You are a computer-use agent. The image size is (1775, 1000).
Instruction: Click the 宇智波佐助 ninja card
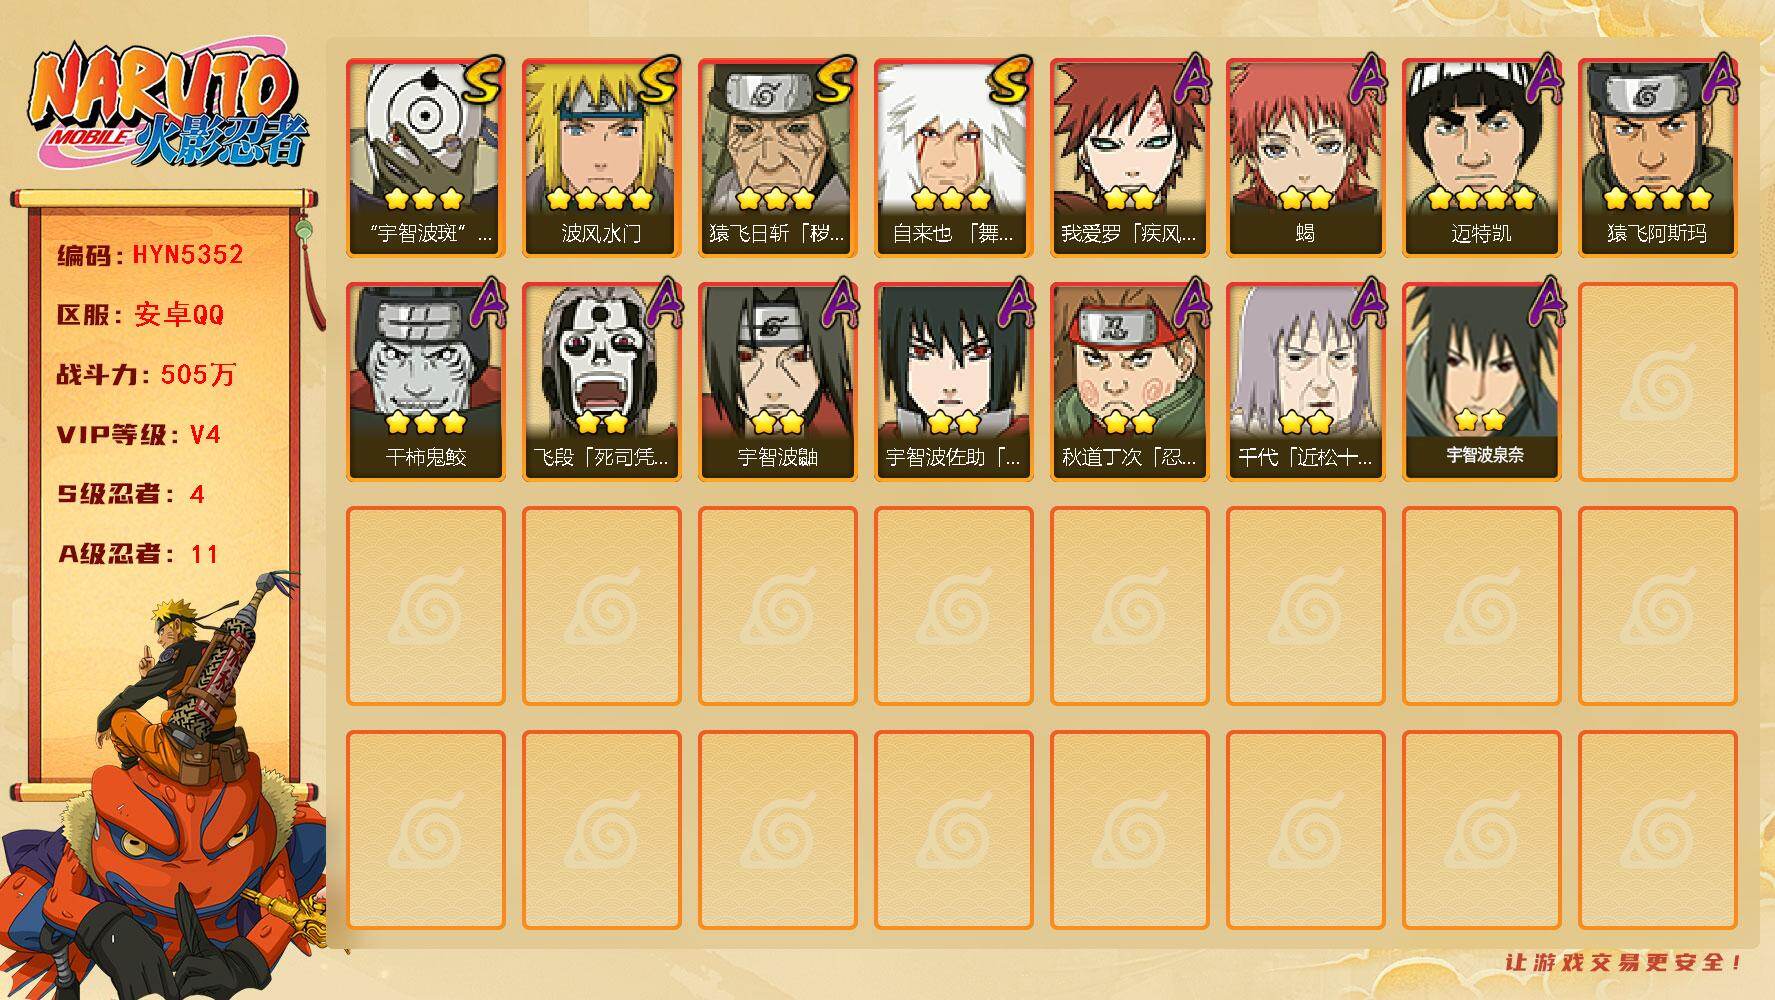pos(954,382)
